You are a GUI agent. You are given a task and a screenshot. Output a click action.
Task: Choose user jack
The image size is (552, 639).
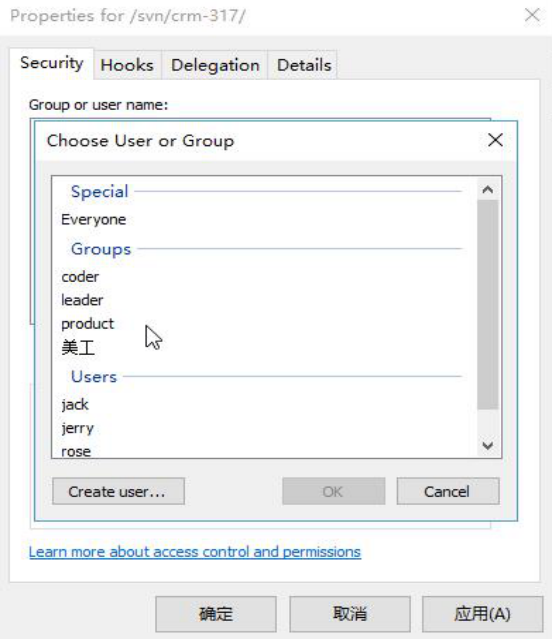coord(75,405)
